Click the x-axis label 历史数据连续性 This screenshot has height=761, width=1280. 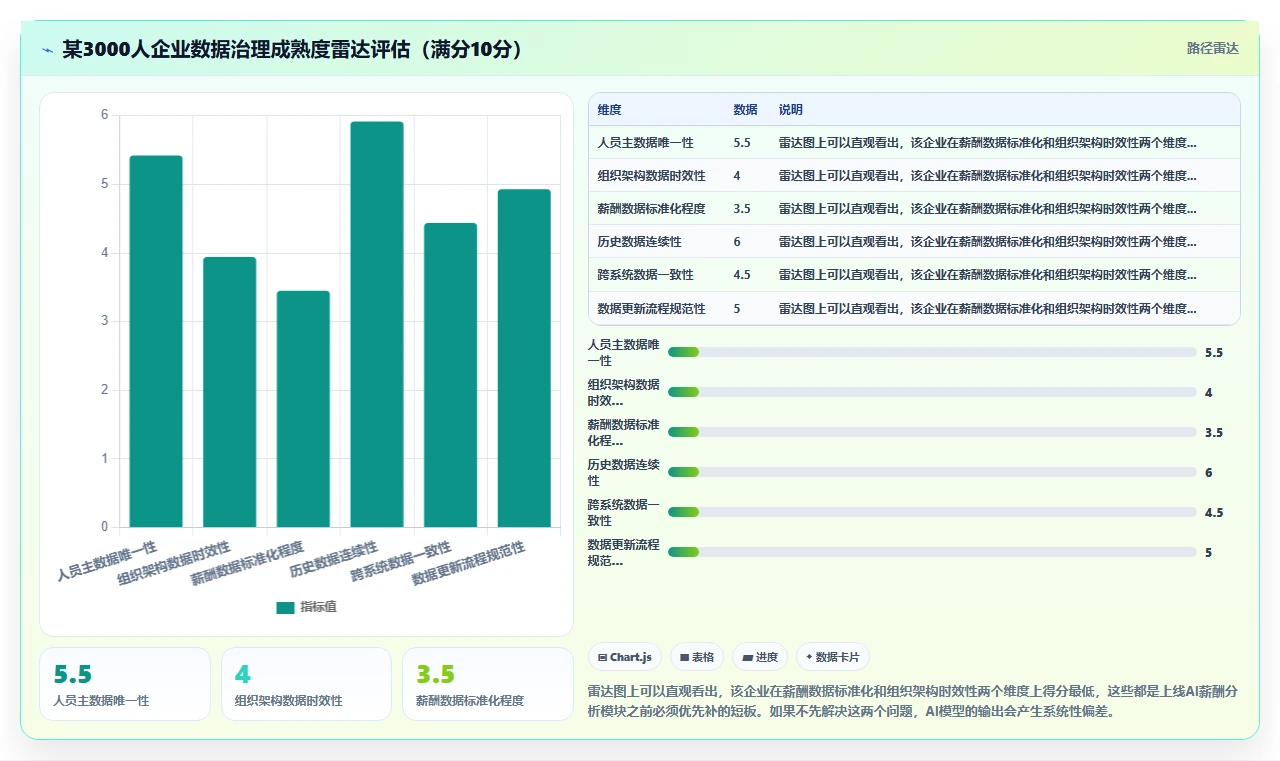pos(335,559)
